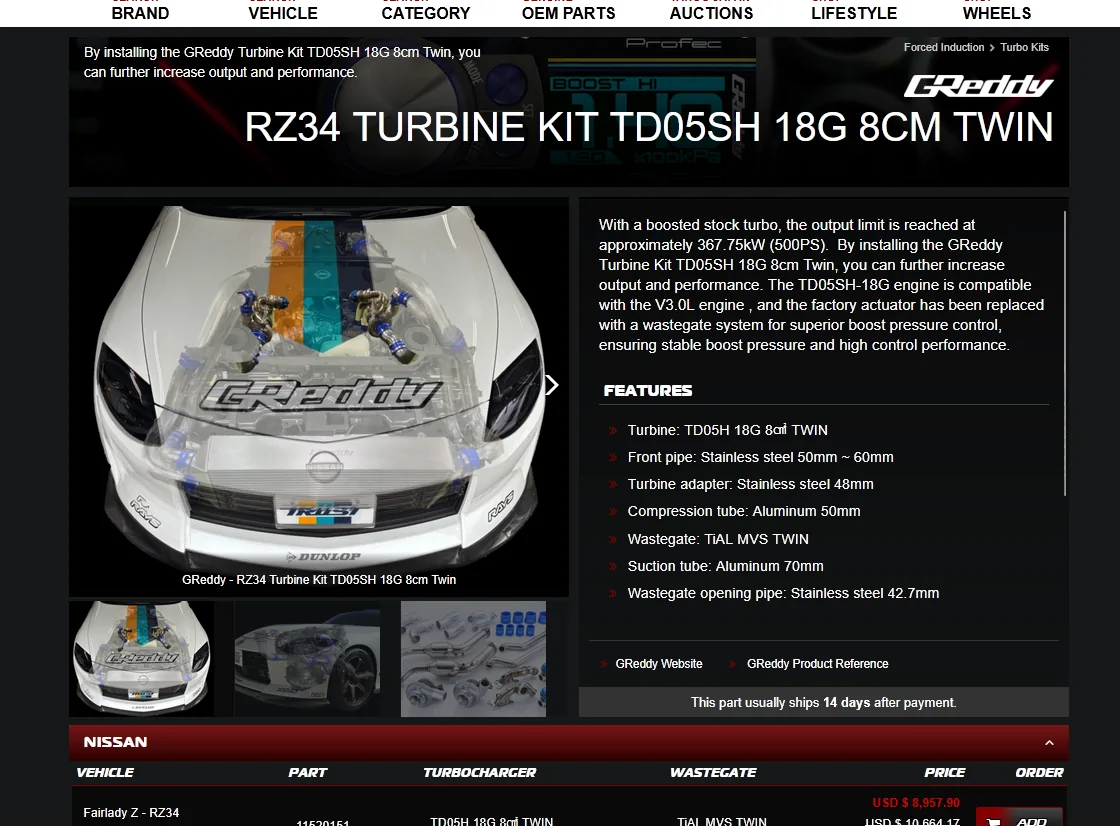1120x826 pixels.
Task: Click the WASTEGATE column header
Action: coord(713,772)
